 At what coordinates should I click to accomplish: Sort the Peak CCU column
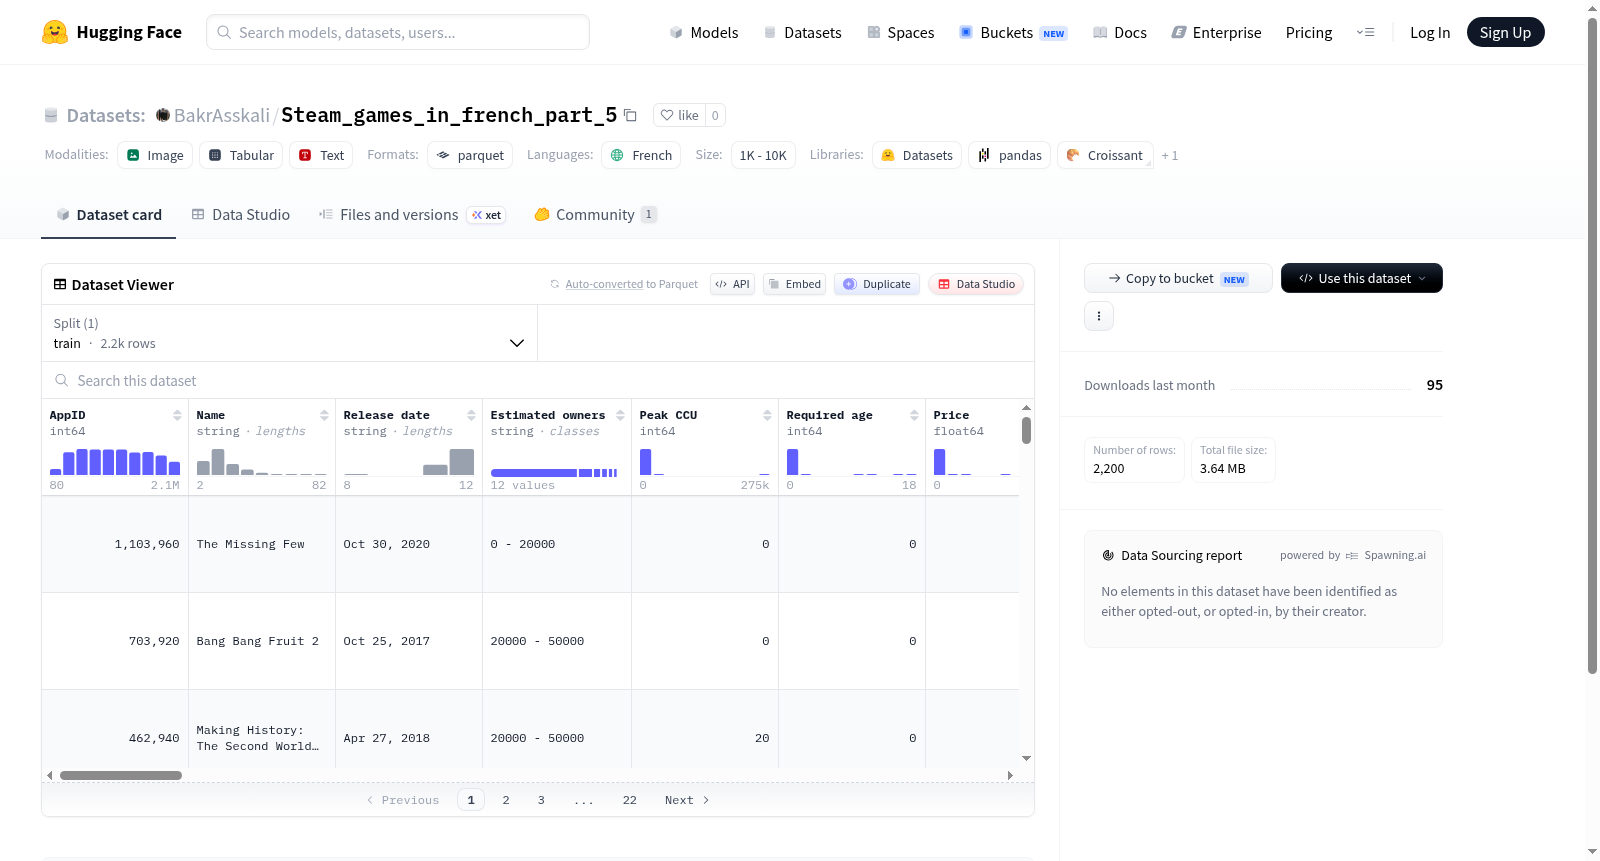pos(767,415)
